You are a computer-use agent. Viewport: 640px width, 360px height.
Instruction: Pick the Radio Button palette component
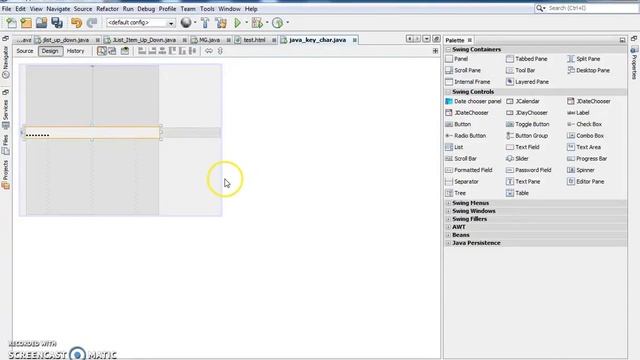[466, 136]
